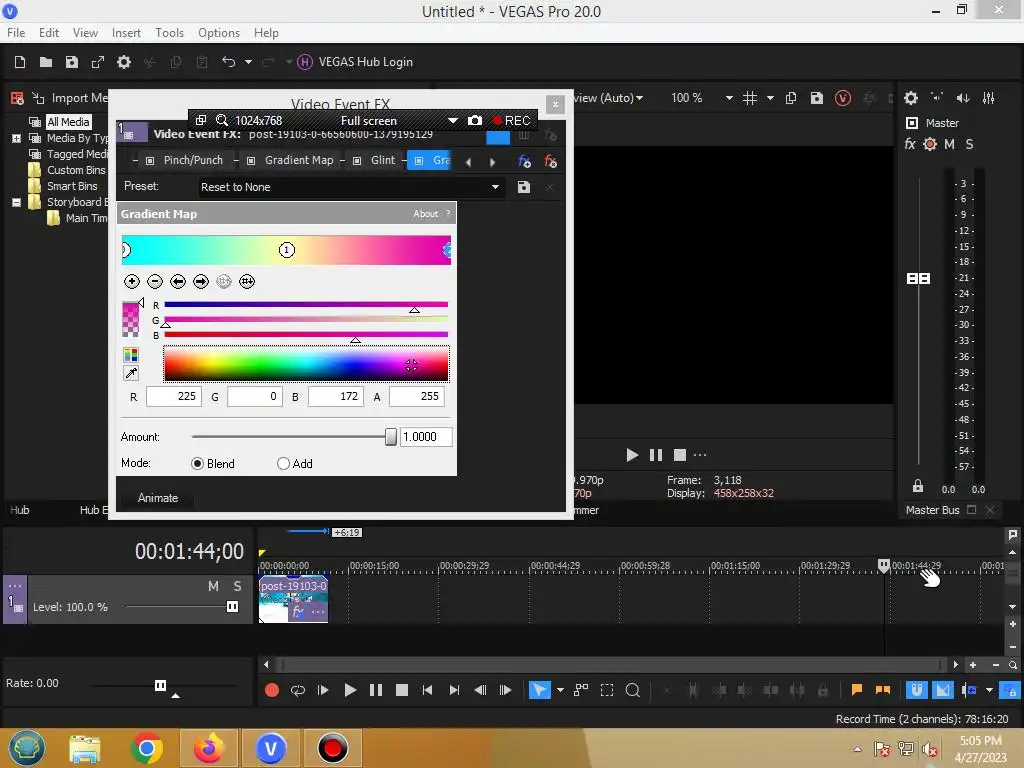Select the Add mode radio button
Image resolution: width=1024 pixels, height=768 pixels.
[283, 464]
